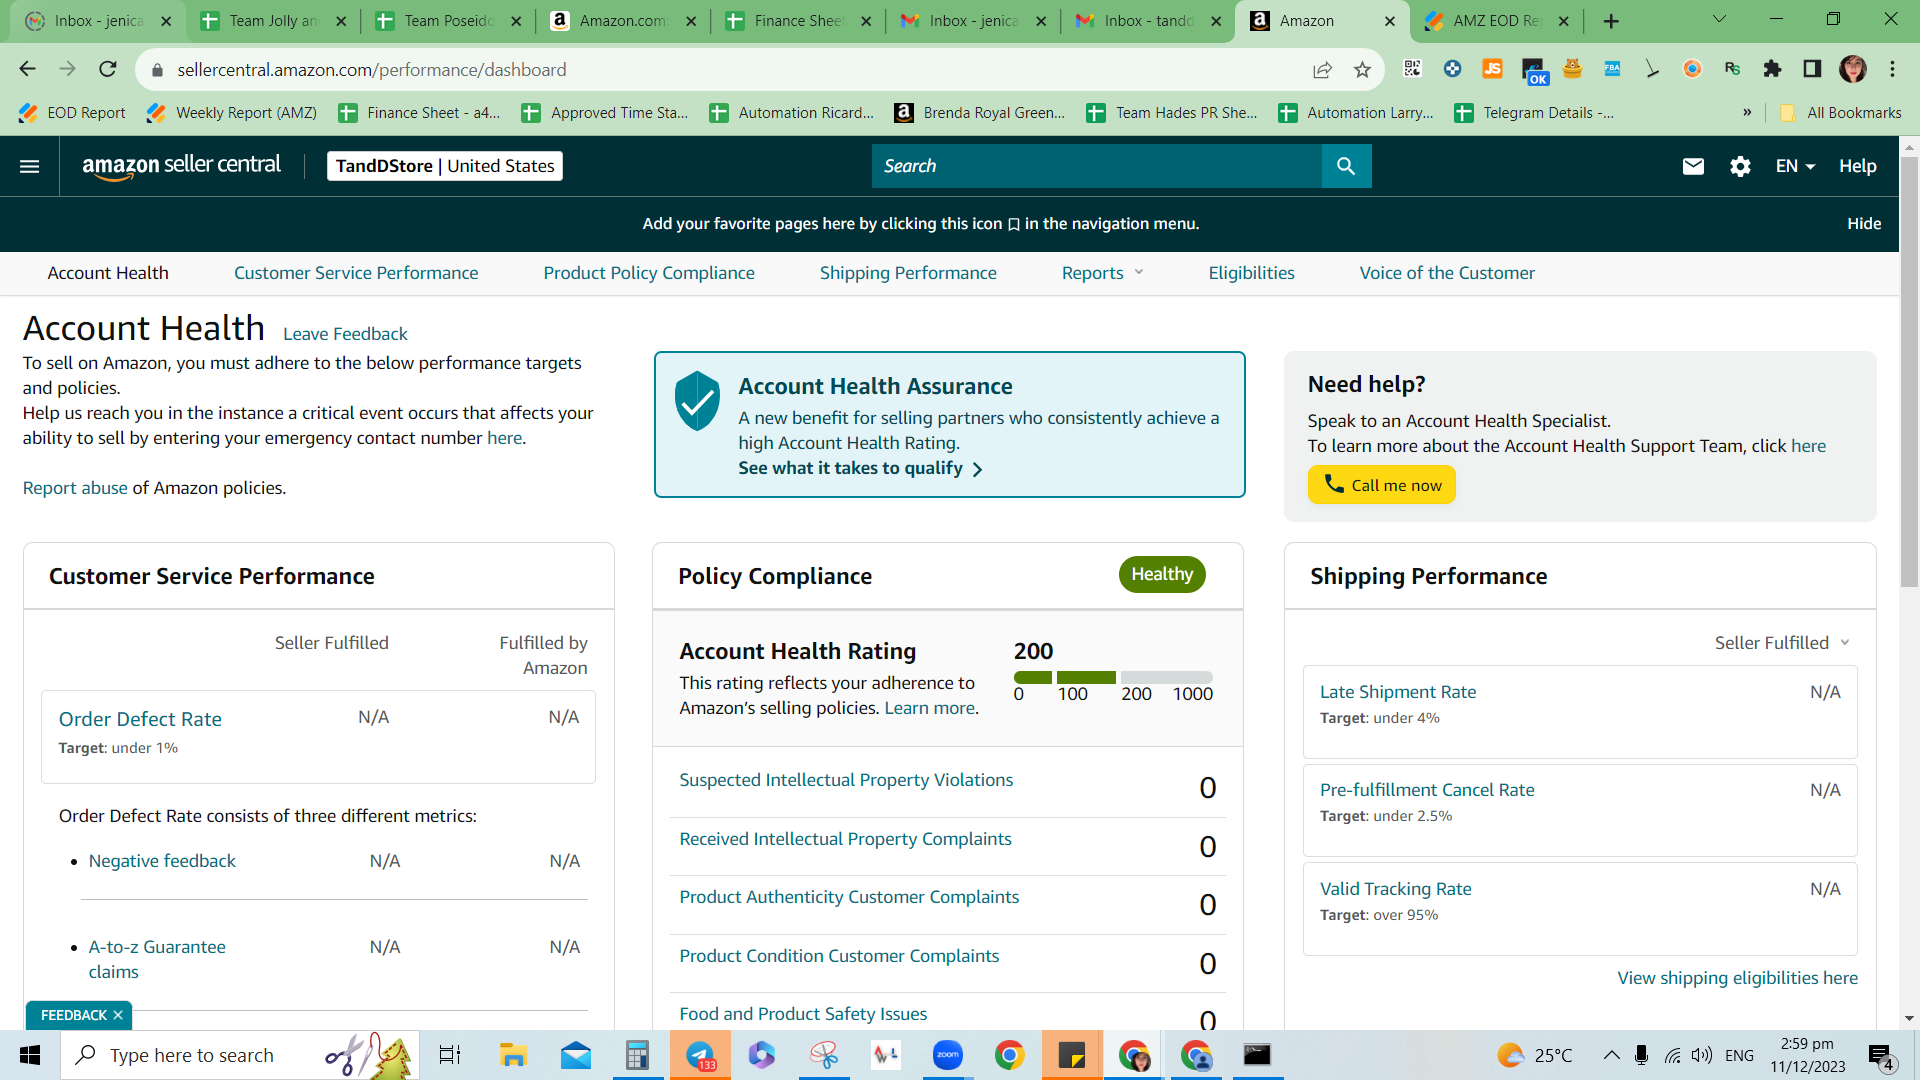Go to Customer Service Performance tab
This screenshot has width=1920, height=1080.
(x=356, y=273)
